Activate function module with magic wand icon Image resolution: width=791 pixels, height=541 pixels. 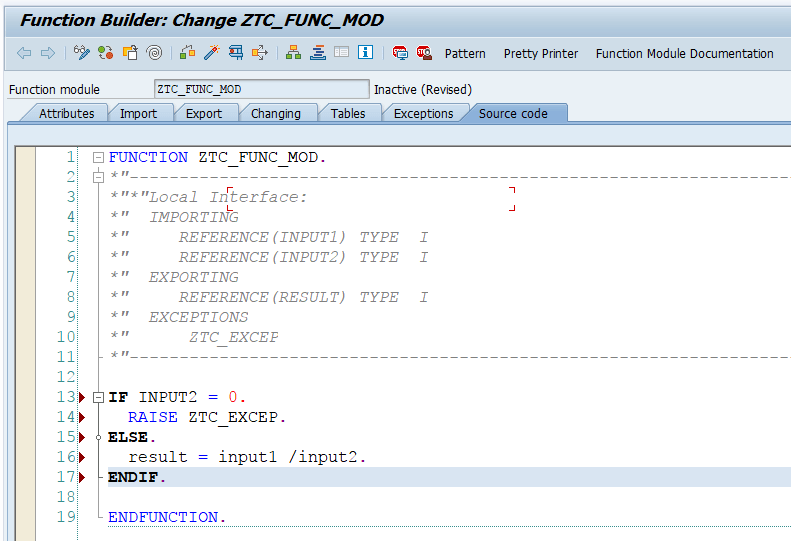coord(211,52)
